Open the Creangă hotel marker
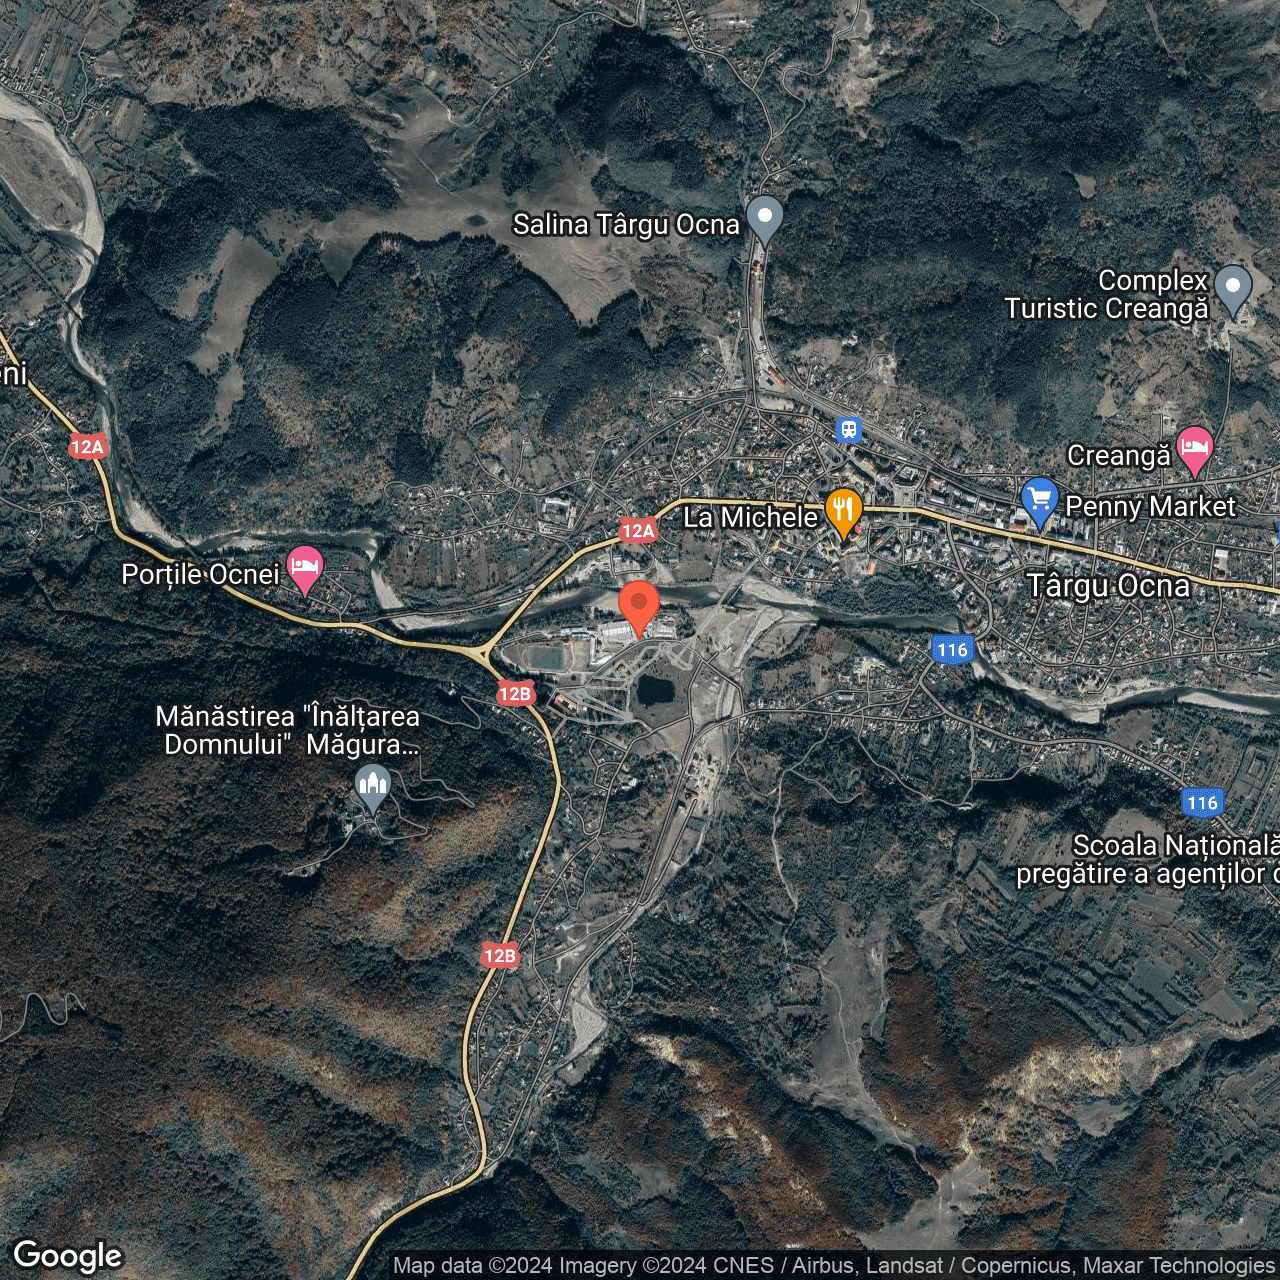 coord(1195,450)
